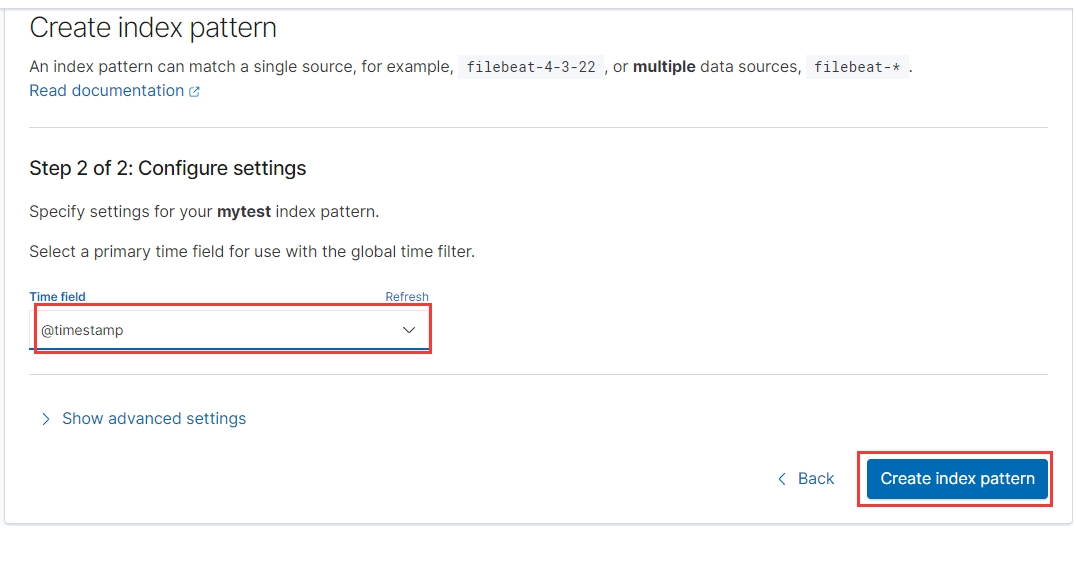Screen dimensions: 1076x567
Task: Click the Create index pattern page heading
Action: pos(153,28)
